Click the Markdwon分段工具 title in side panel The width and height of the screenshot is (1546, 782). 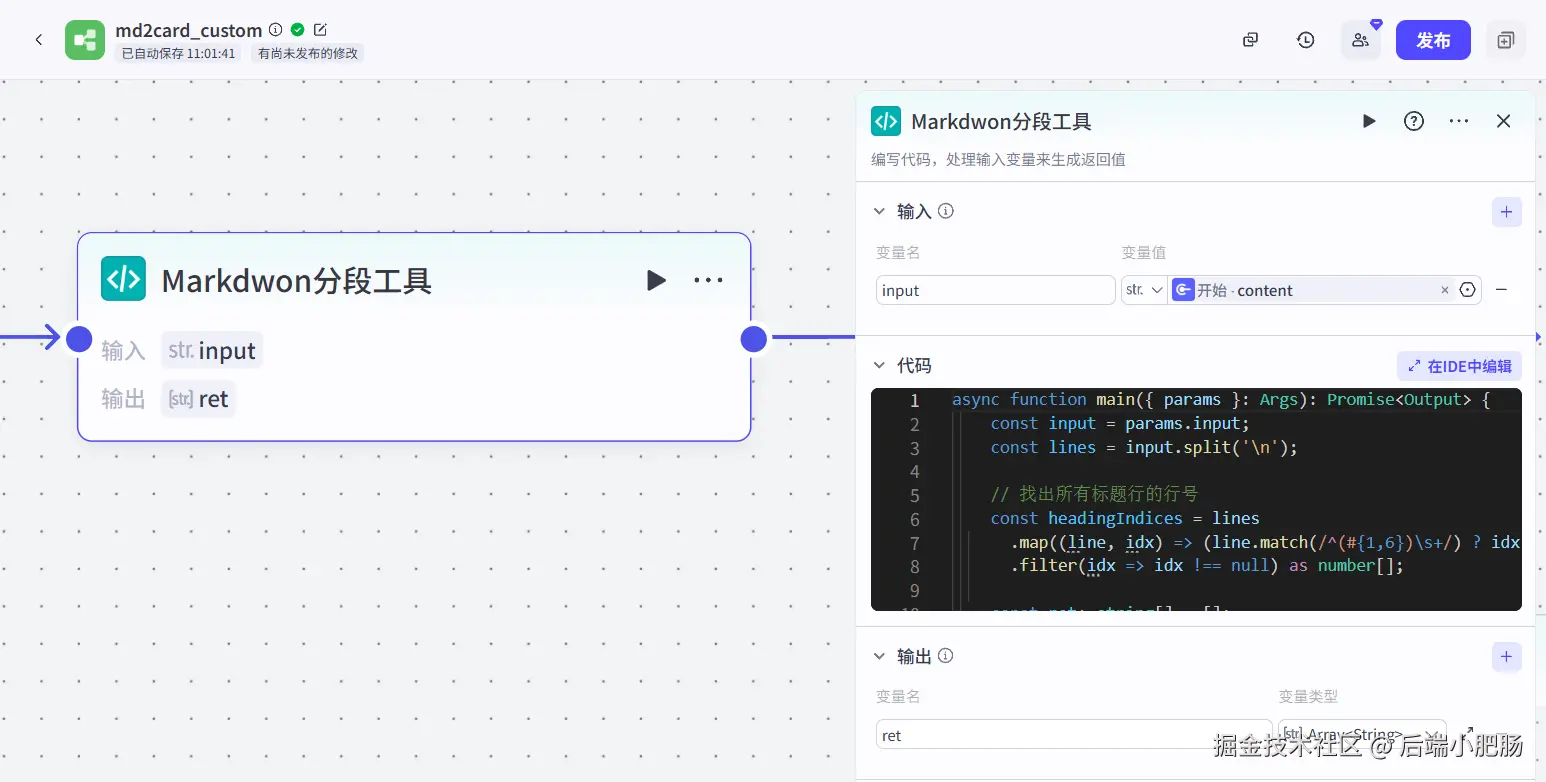[1001, 122]
